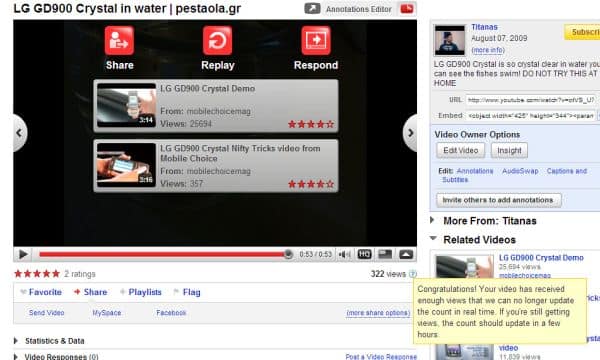Open Captions and Subtitles link
This screenshot has width=600, height=360.
click(567, 171)
